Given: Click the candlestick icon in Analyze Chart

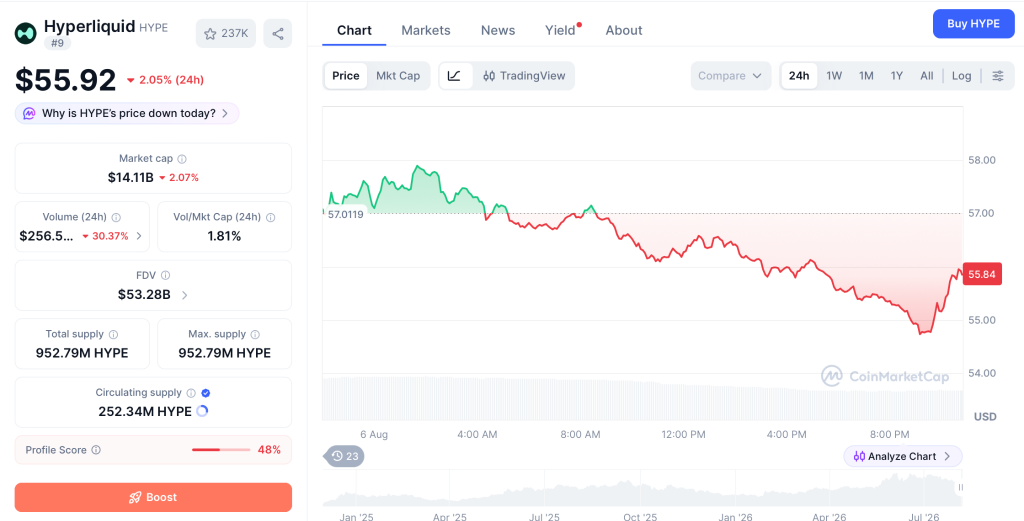Looking at the screenshot, I should coord(859,456).
